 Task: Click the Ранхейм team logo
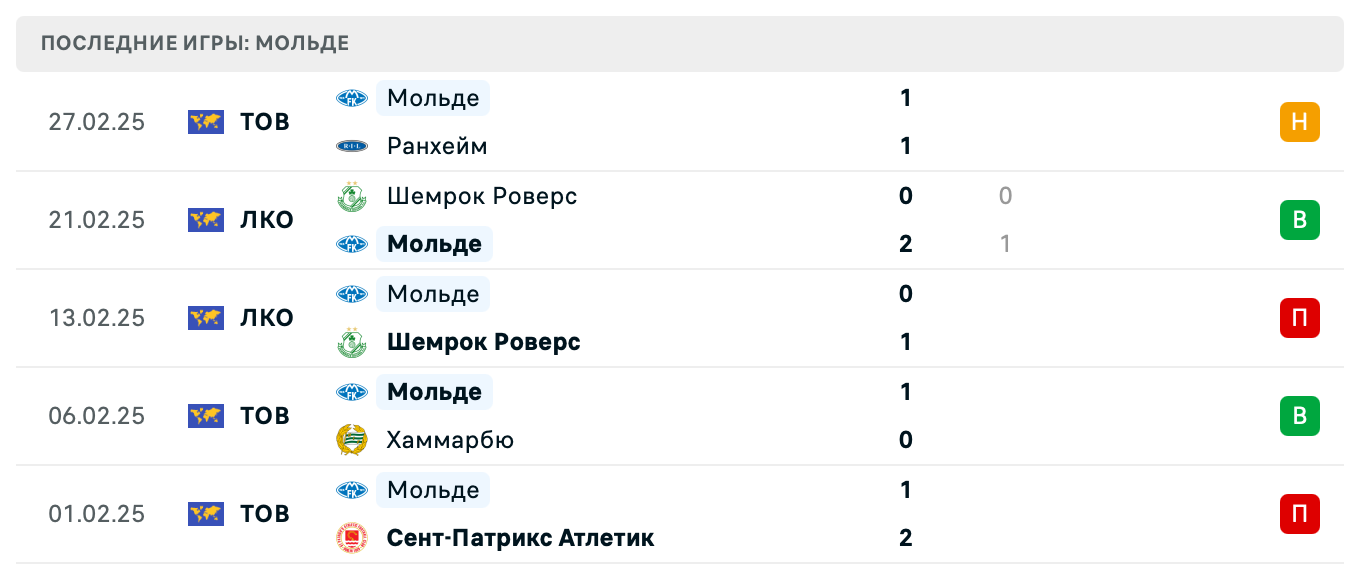352,146
